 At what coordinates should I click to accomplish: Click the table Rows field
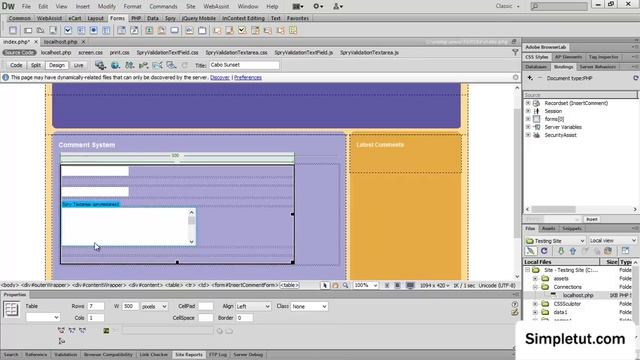coord(96,306)
